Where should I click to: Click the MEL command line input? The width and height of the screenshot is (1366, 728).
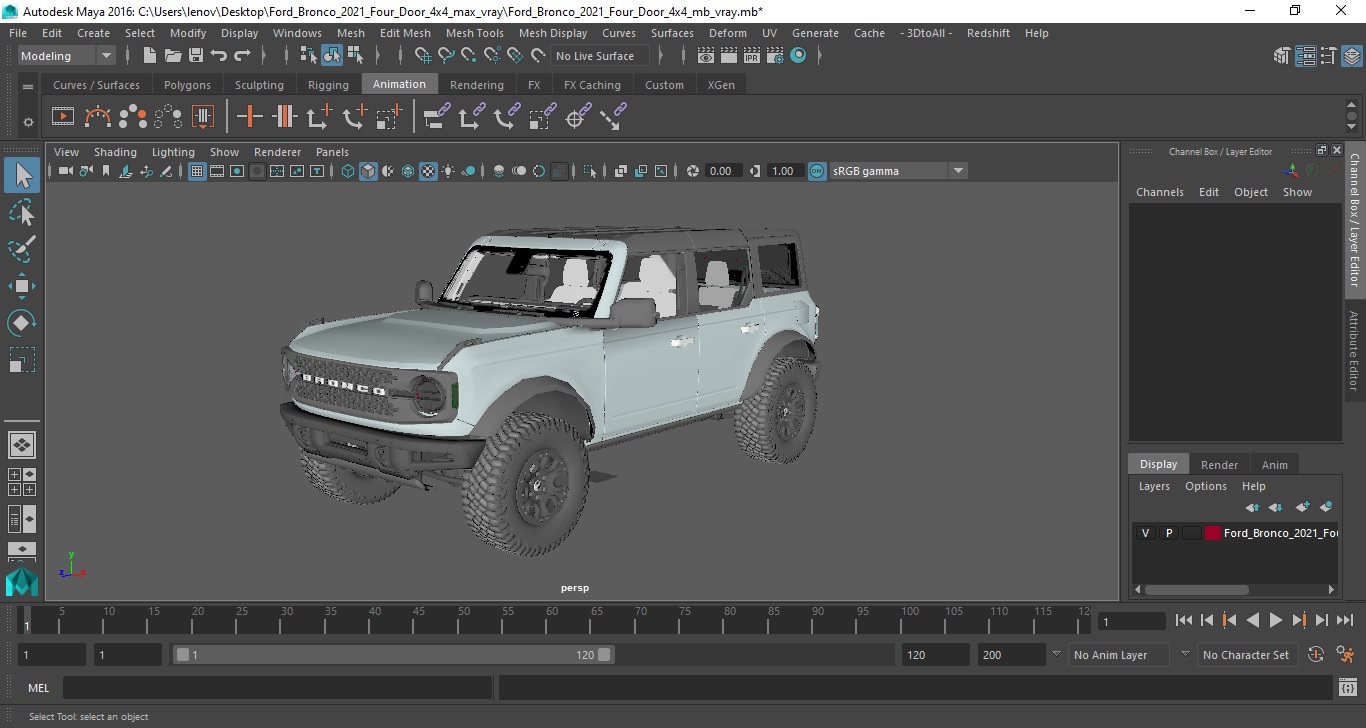click(277, 687)
